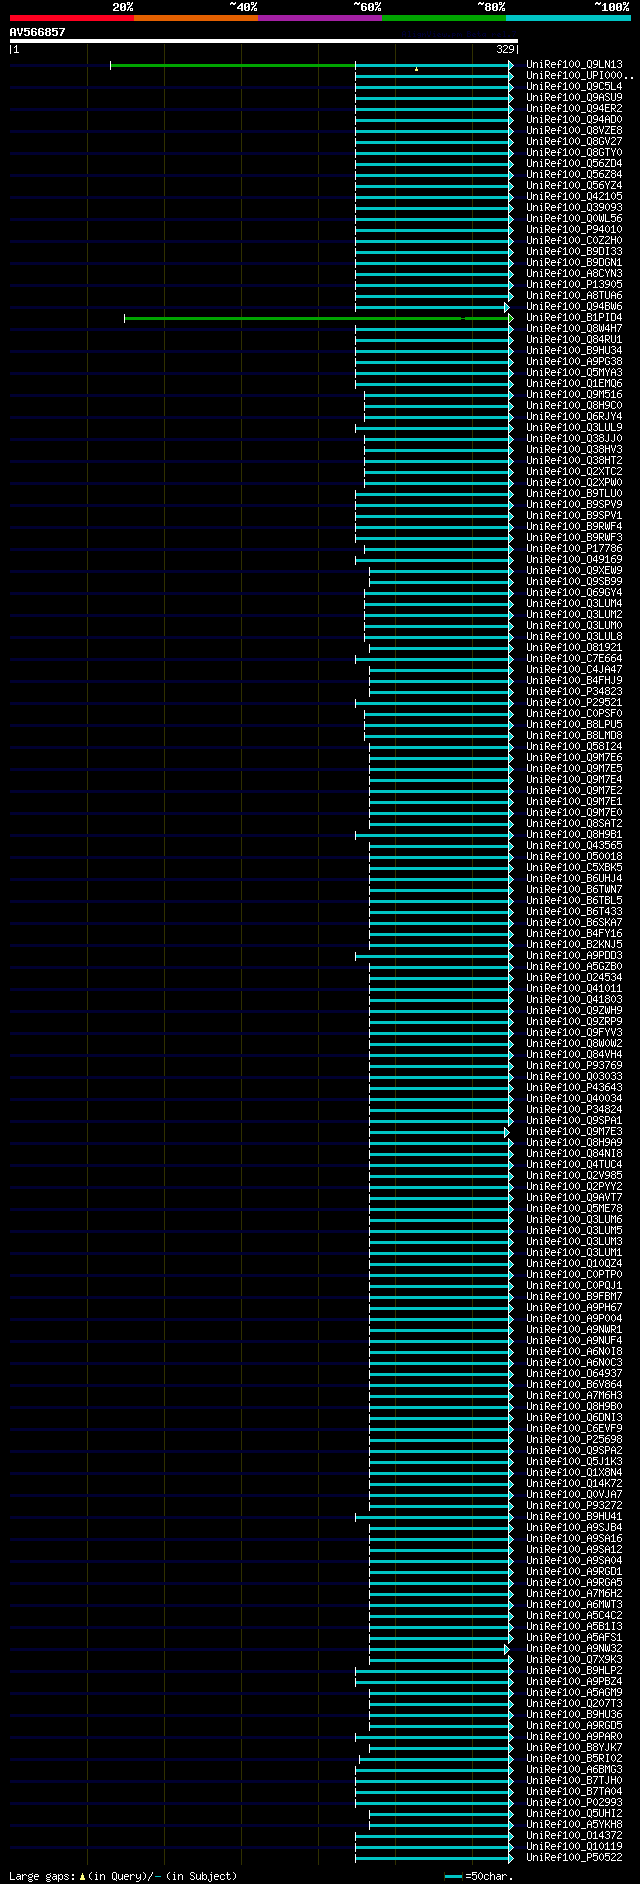
Task: Select hit label UniRef100_A9PDD3
Action: pos(574,956)
